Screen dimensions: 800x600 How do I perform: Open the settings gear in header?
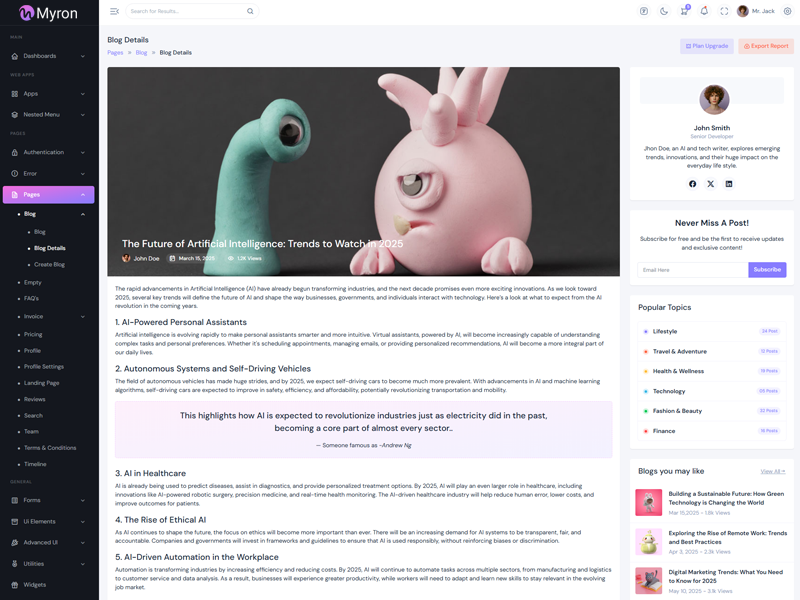pos(787,11)
